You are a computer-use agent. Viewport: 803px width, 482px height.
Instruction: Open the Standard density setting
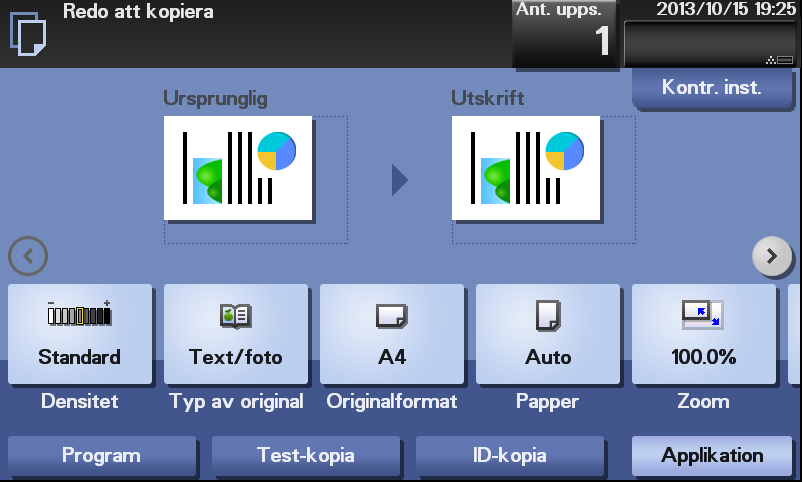(80, 334)
